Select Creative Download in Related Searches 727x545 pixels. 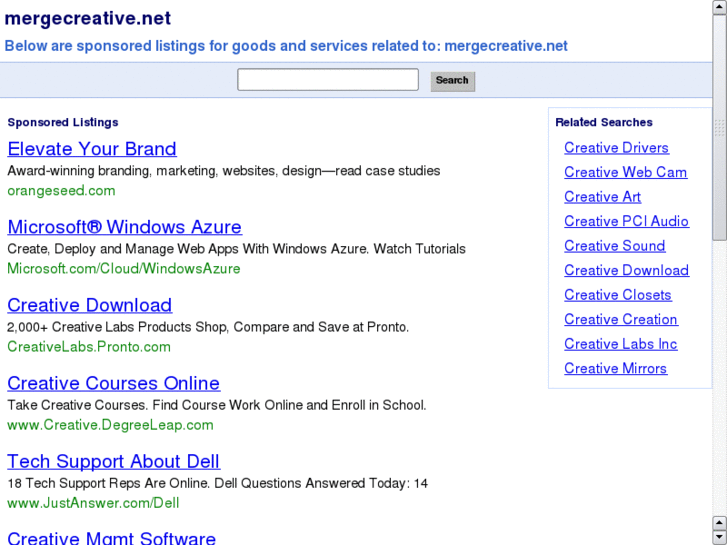click(x=626, y=271)
